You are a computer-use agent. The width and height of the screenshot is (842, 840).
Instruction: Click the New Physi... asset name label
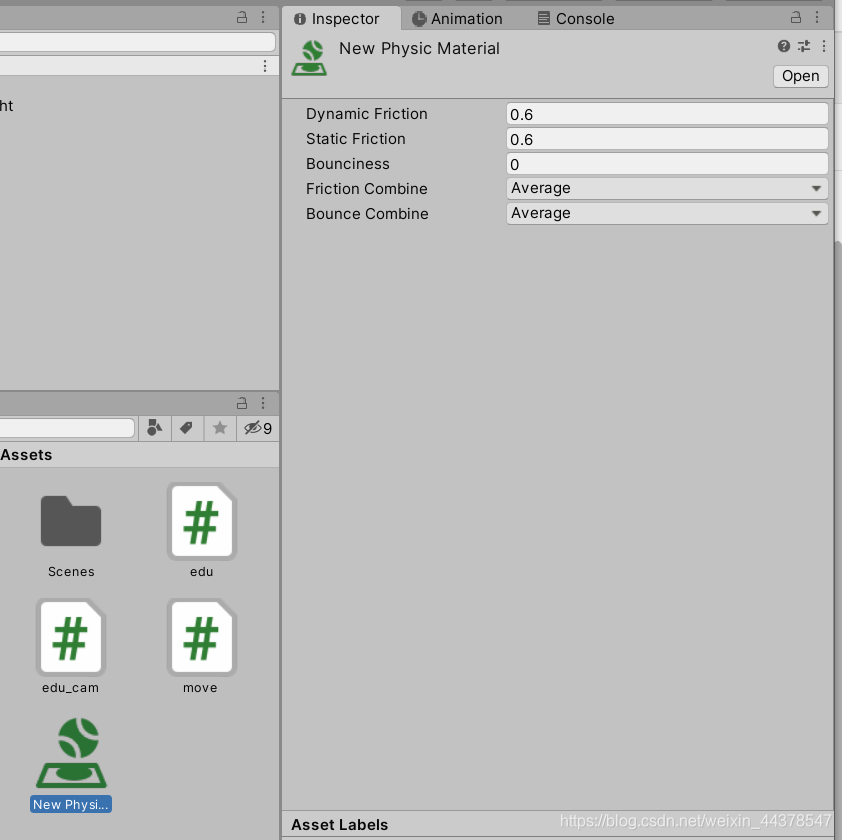point(71,804)
